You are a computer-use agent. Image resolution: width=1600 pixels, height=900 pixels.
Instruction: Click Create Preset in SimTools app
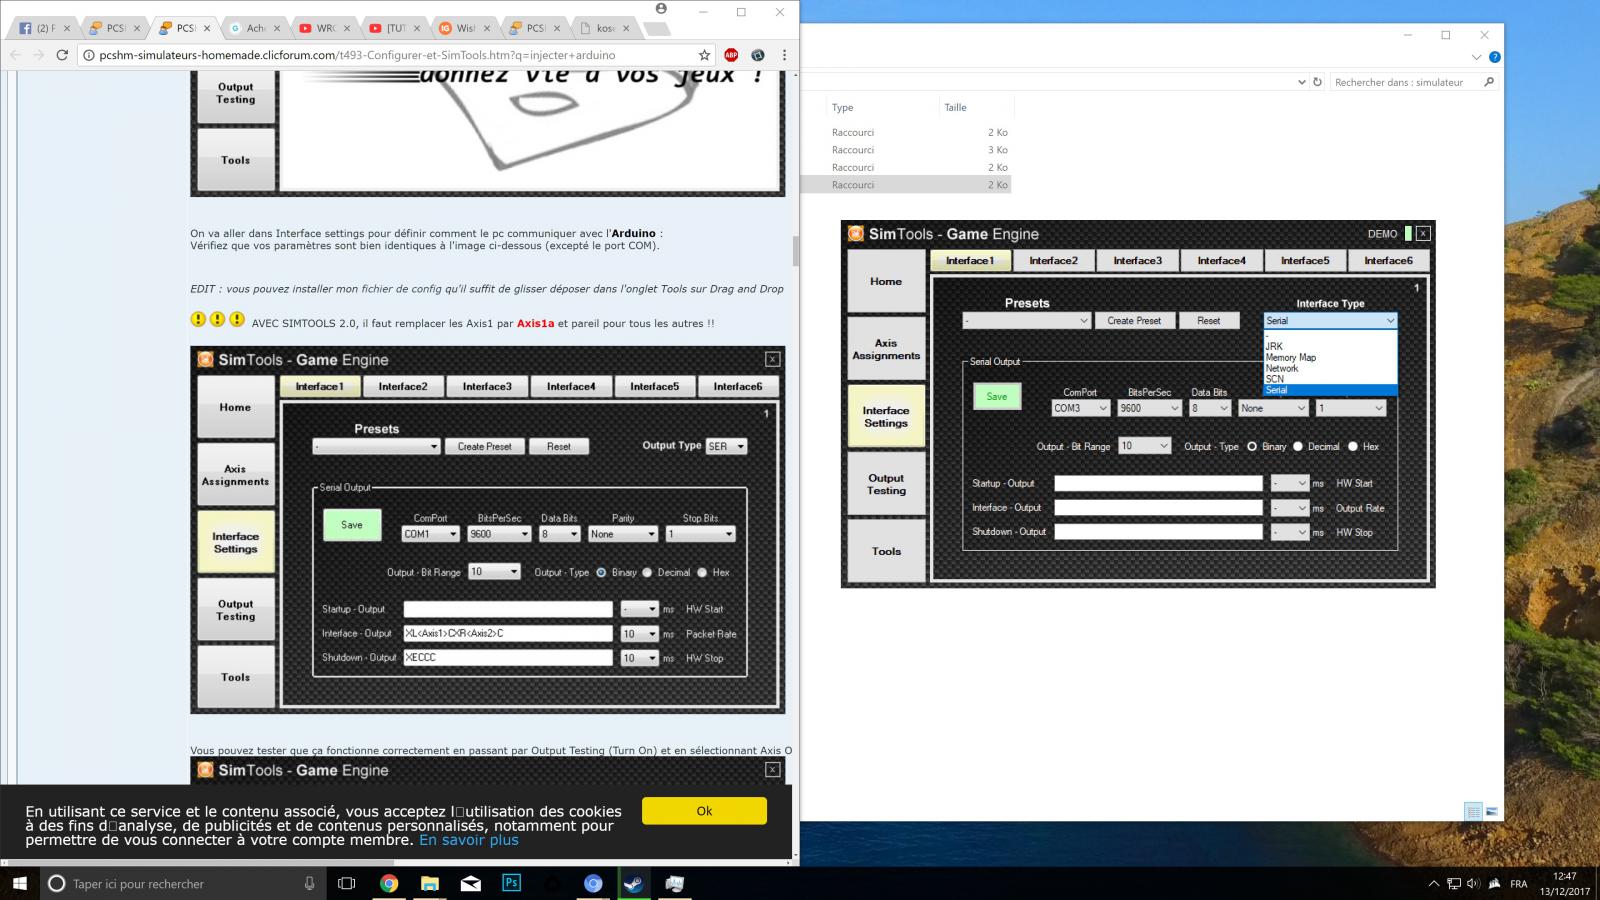(x=1134, y=320)
